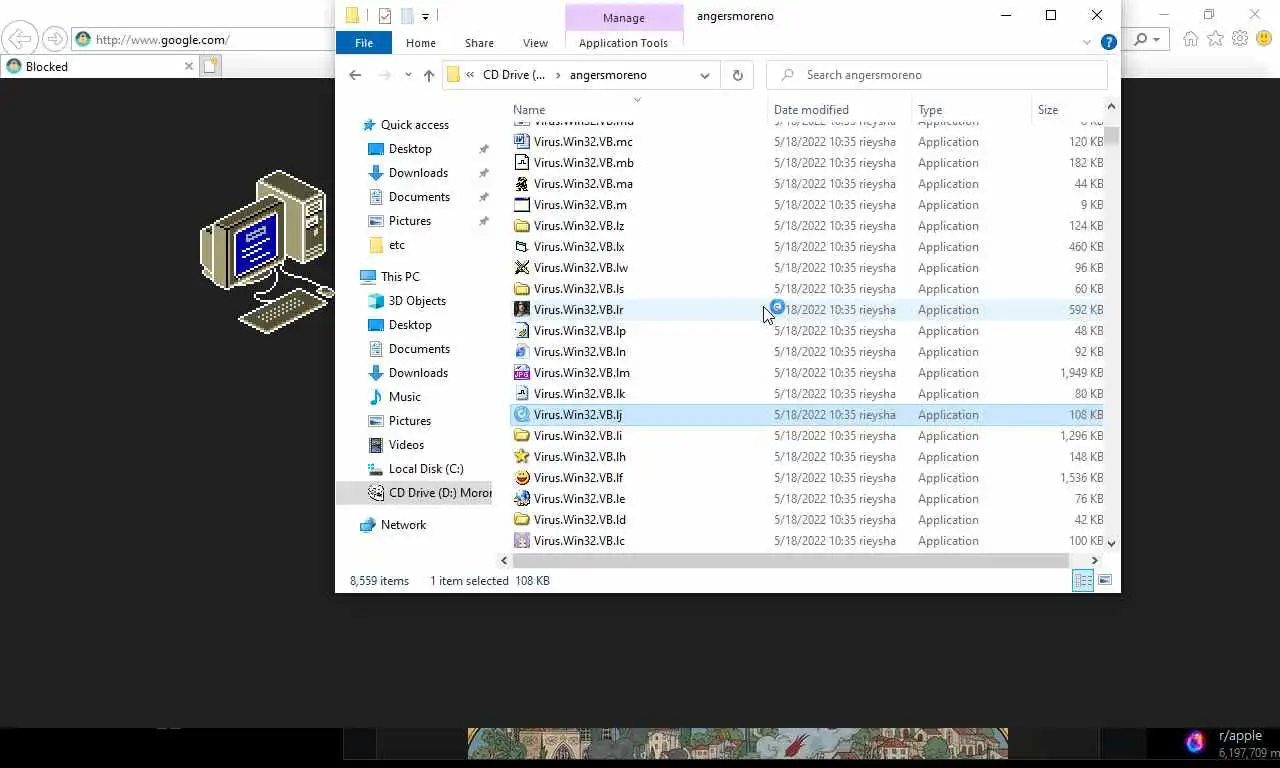Click the Virus.Win32.VB.ma file icon
Viewport: 1280px width, 768px height.
point(521,184)
